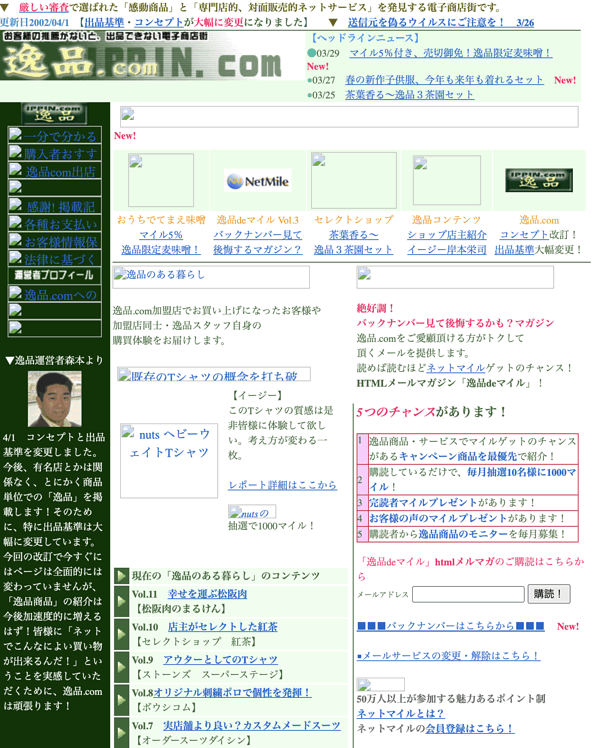Screen dimensions: 600x748
Task: Open sidebar menu 一分で分かる
Action: tap(55, 136)
